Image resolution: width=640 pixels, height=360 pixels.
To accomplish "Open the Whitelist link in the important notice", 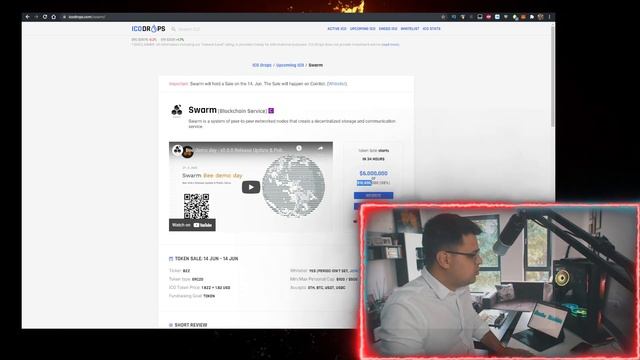I will (x=337, y=84).
